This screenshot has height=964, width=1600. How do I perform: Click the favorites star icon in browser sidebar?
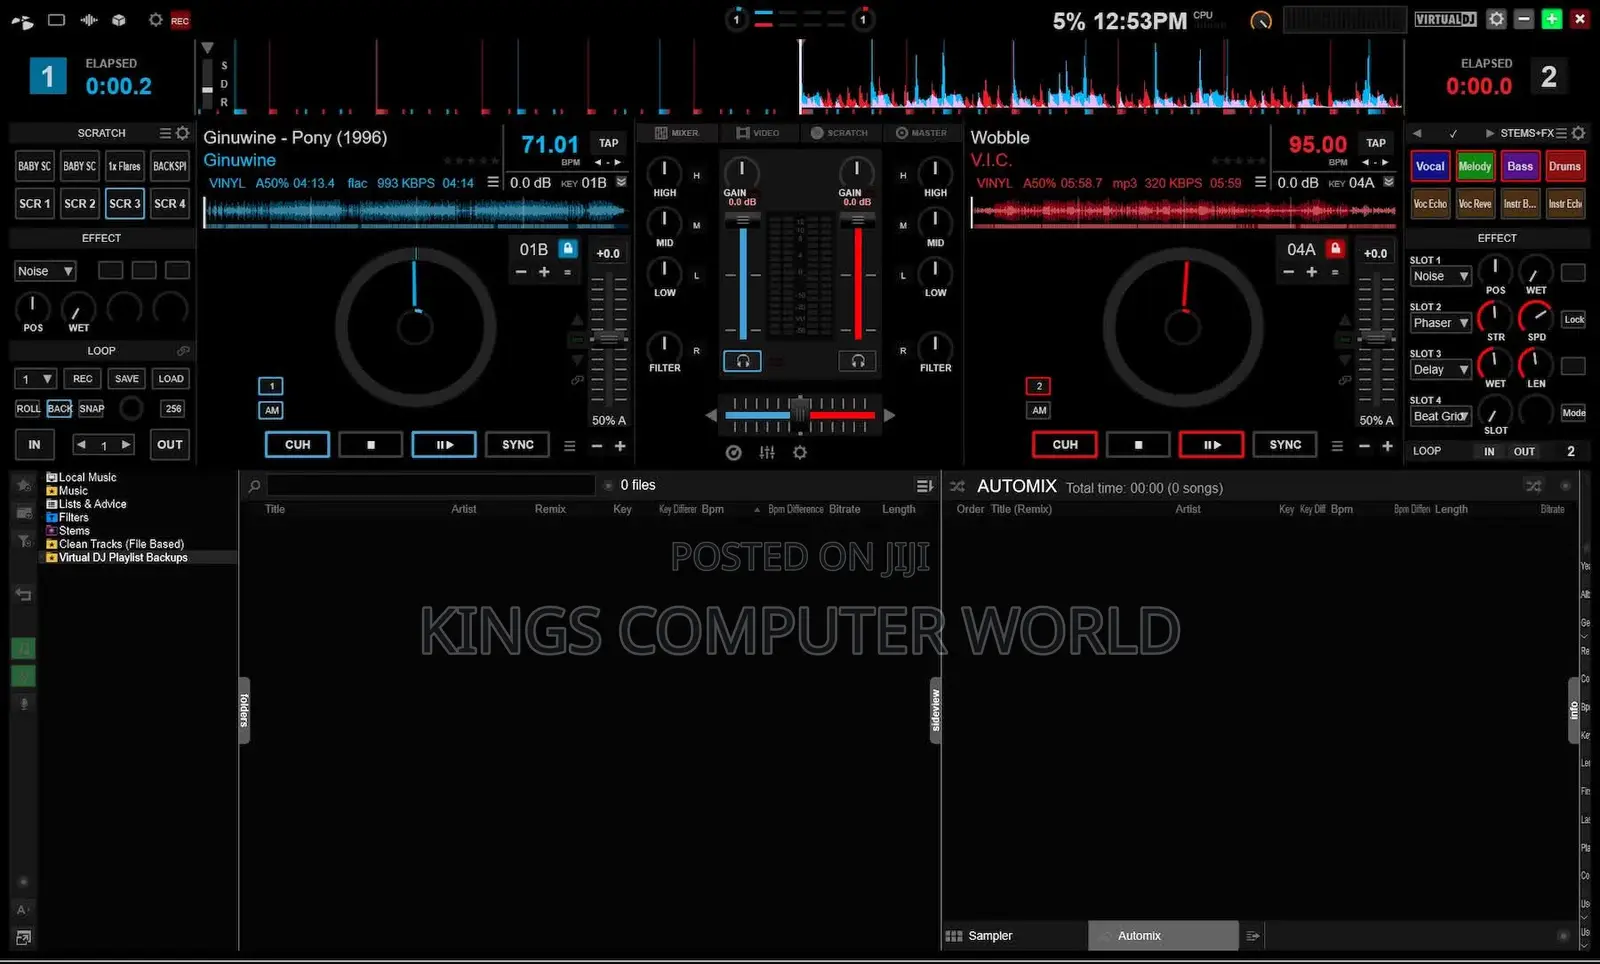tap(24, 485)
